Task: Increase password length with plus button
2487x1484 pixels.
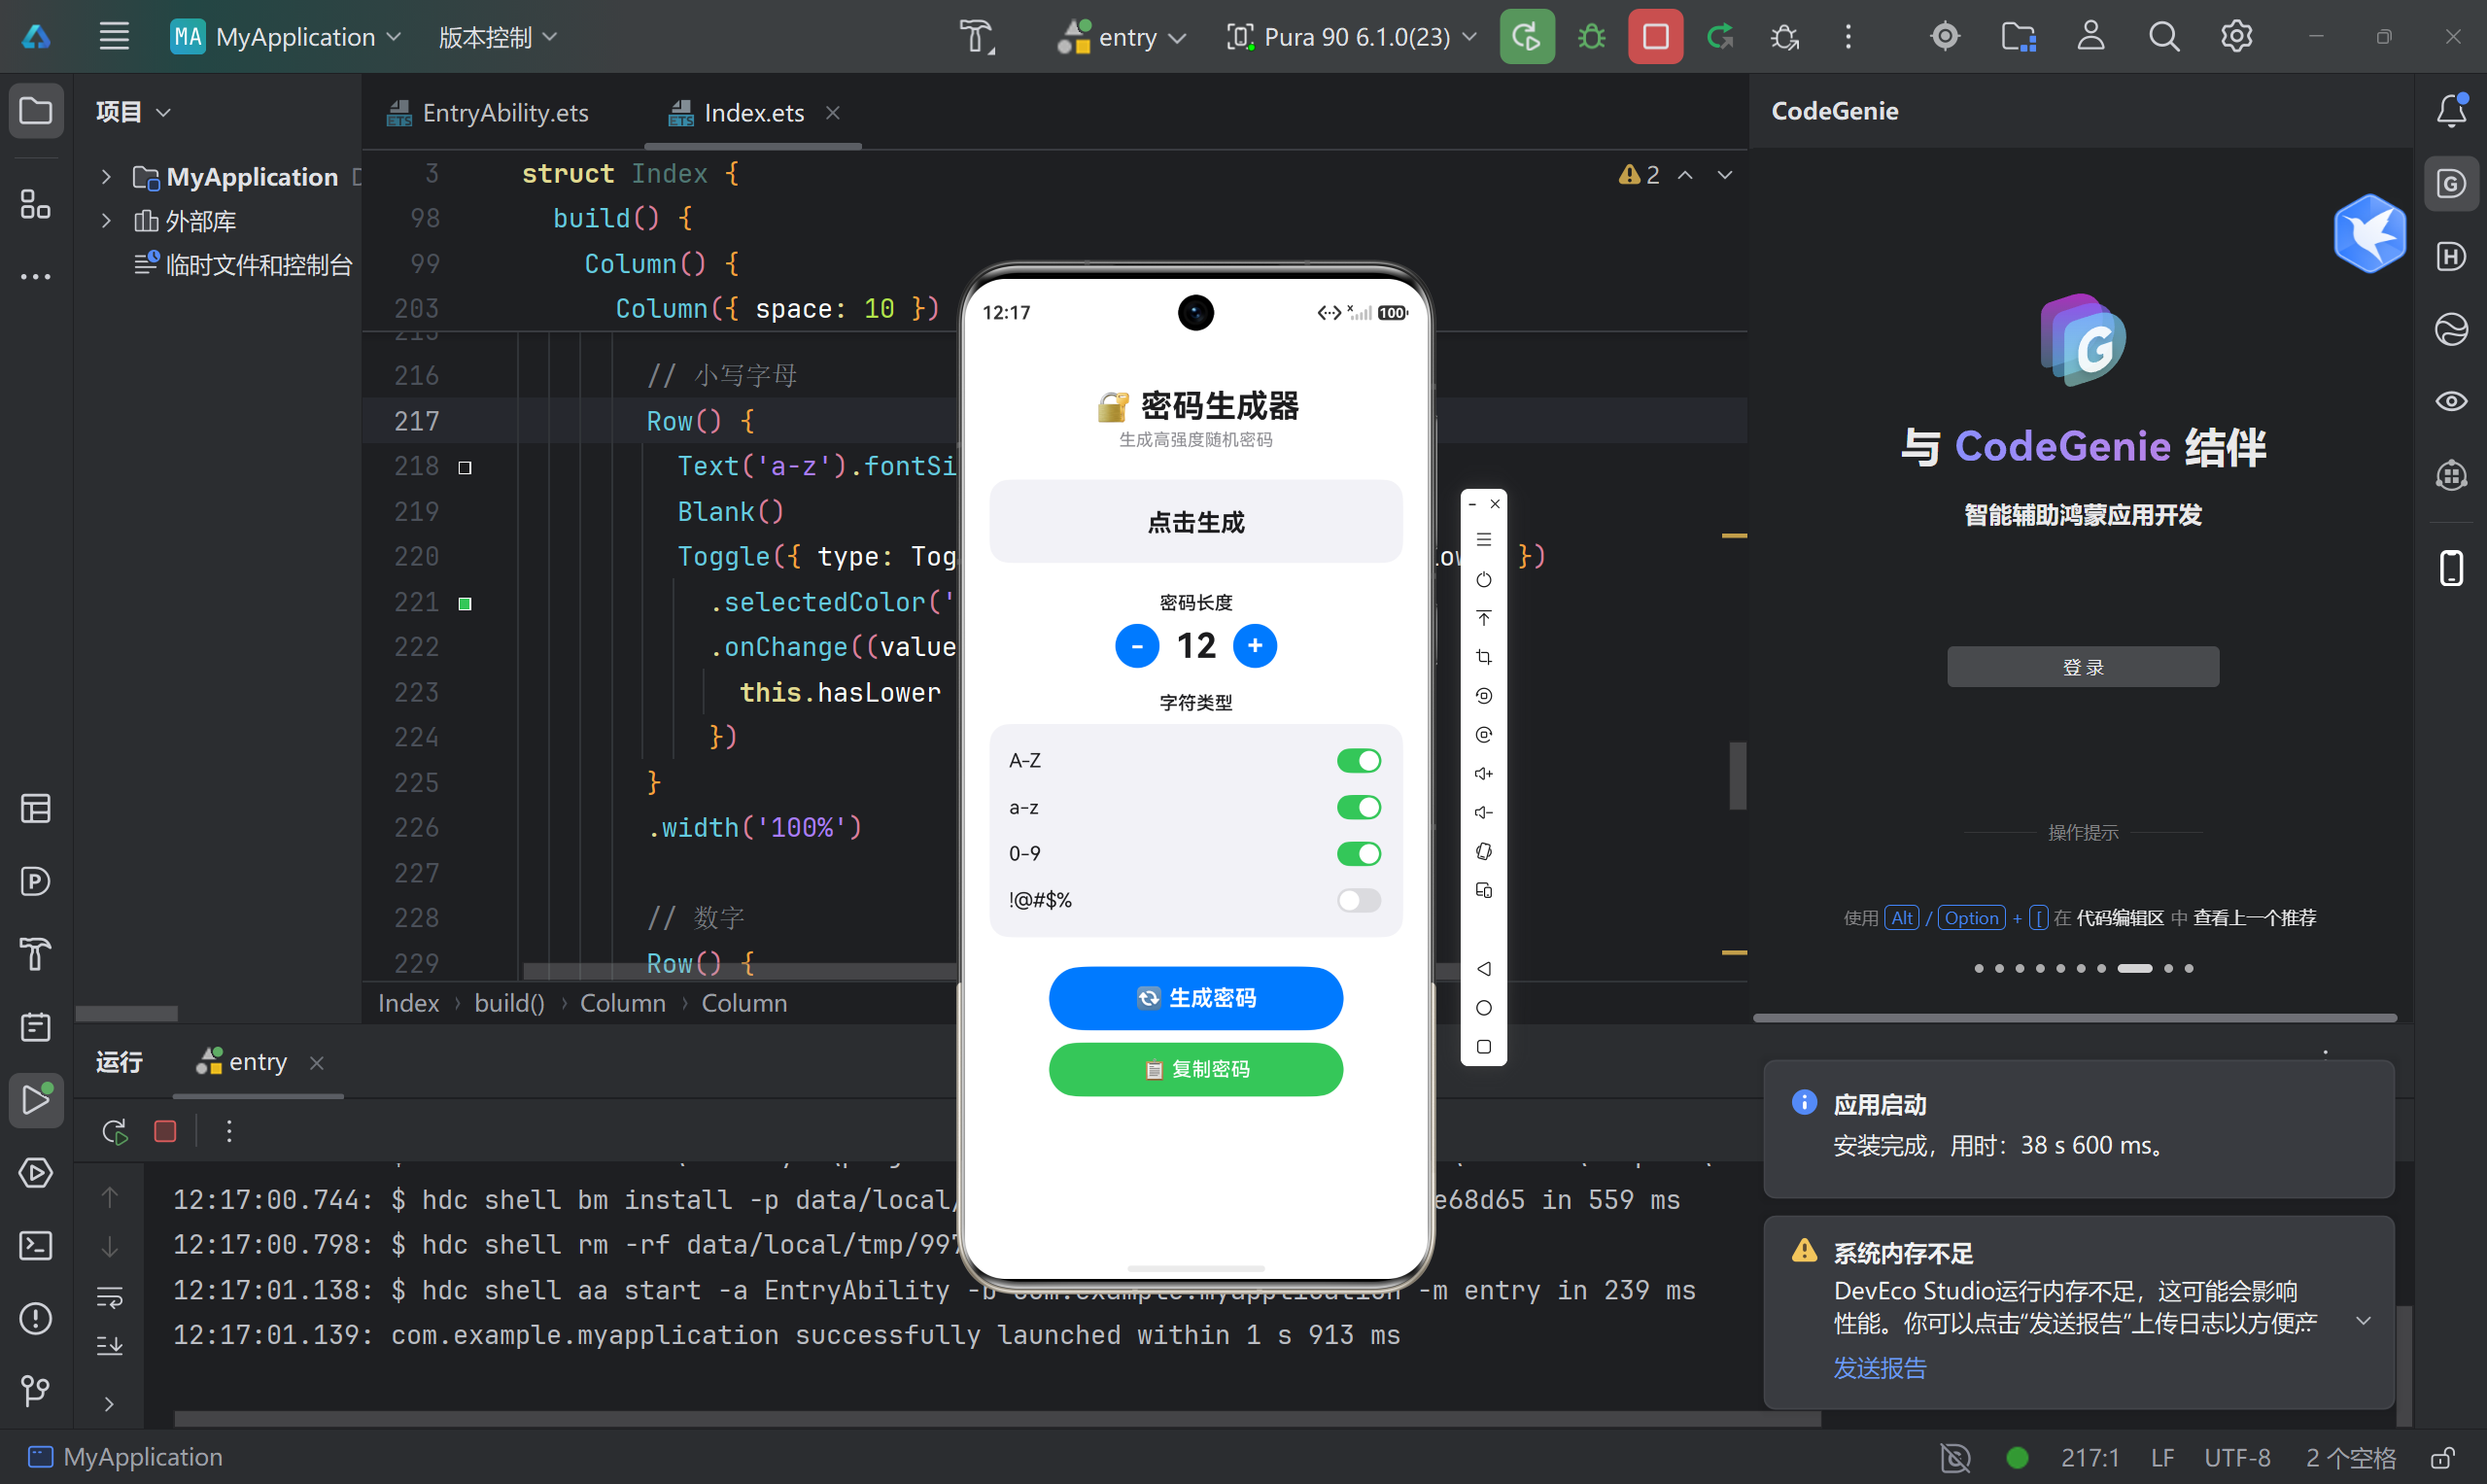Action: coord(1254,646)
